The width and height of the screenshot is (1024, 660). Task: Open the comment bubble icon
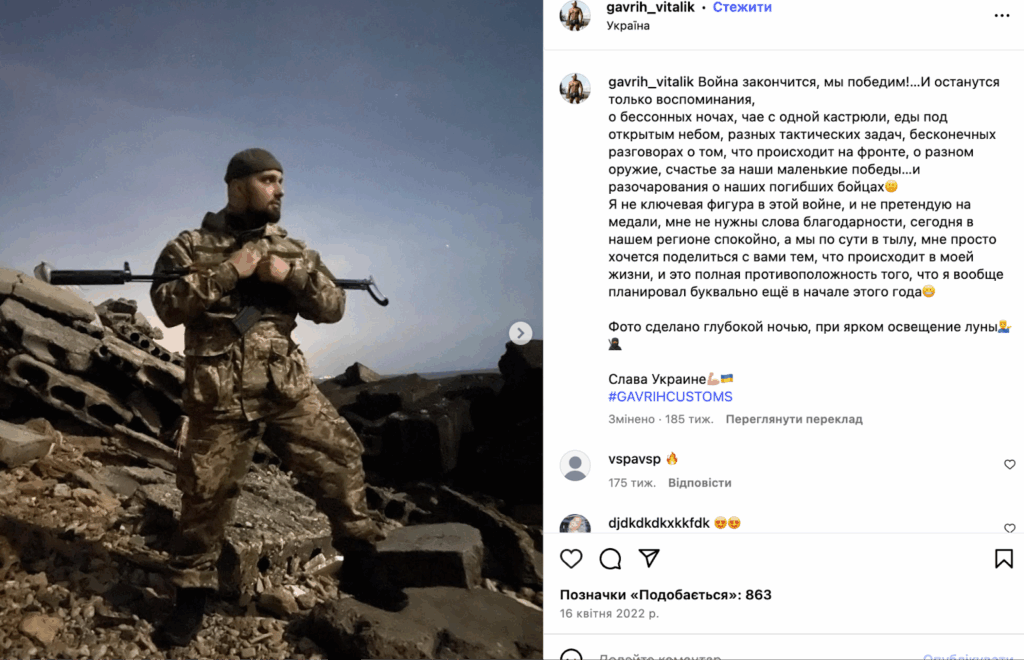(x=610, y=559)
